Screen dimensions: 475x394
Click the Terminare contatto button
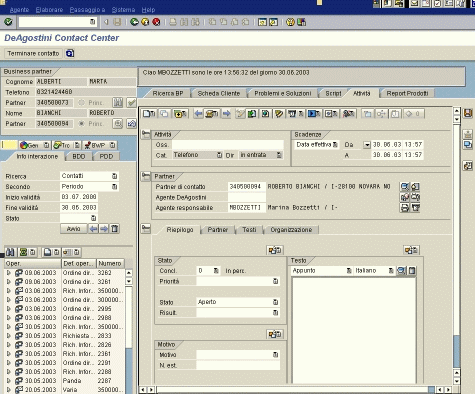click(33, 53)
